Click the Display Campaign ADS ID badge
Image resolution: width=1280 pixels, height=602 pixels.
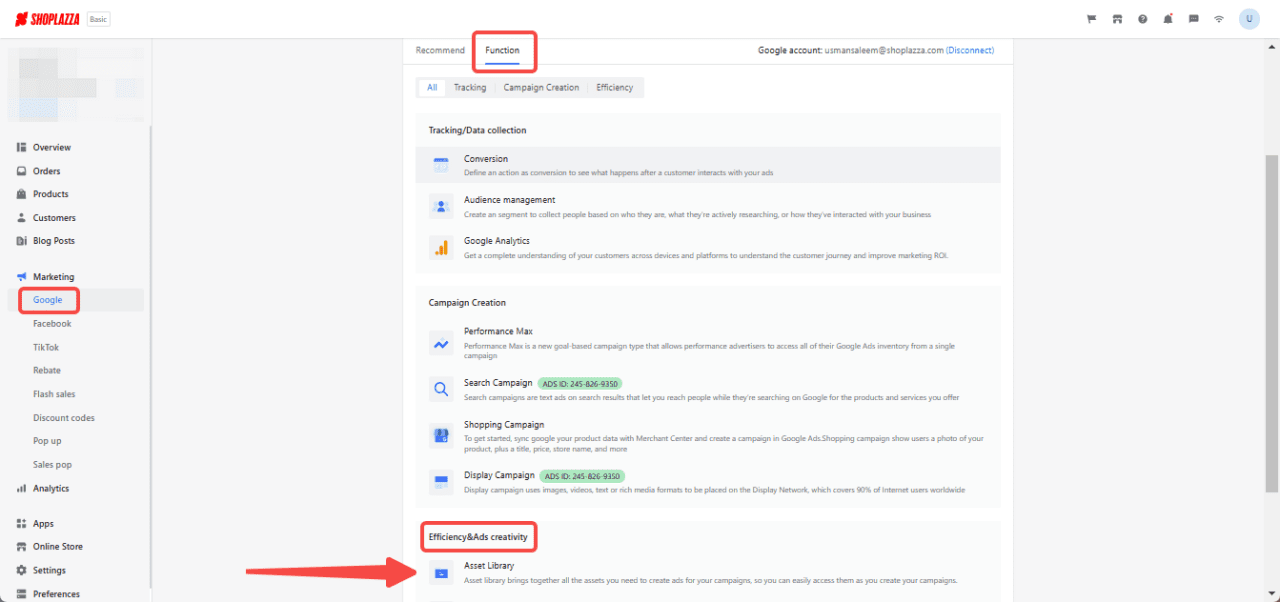[582, 476]
